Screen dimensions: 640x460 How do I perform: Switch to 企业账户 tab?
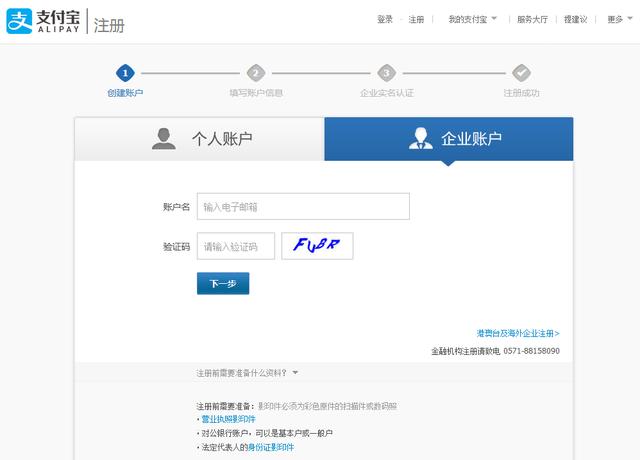coord(449,139)
